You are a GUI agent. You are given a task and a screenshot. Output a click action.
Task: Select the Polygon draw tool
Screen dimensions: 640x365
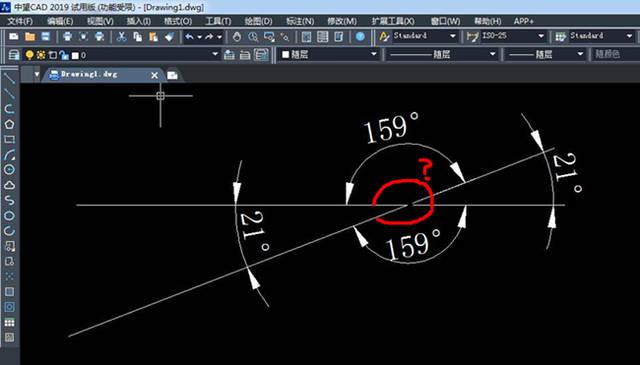tap(9, 124)
